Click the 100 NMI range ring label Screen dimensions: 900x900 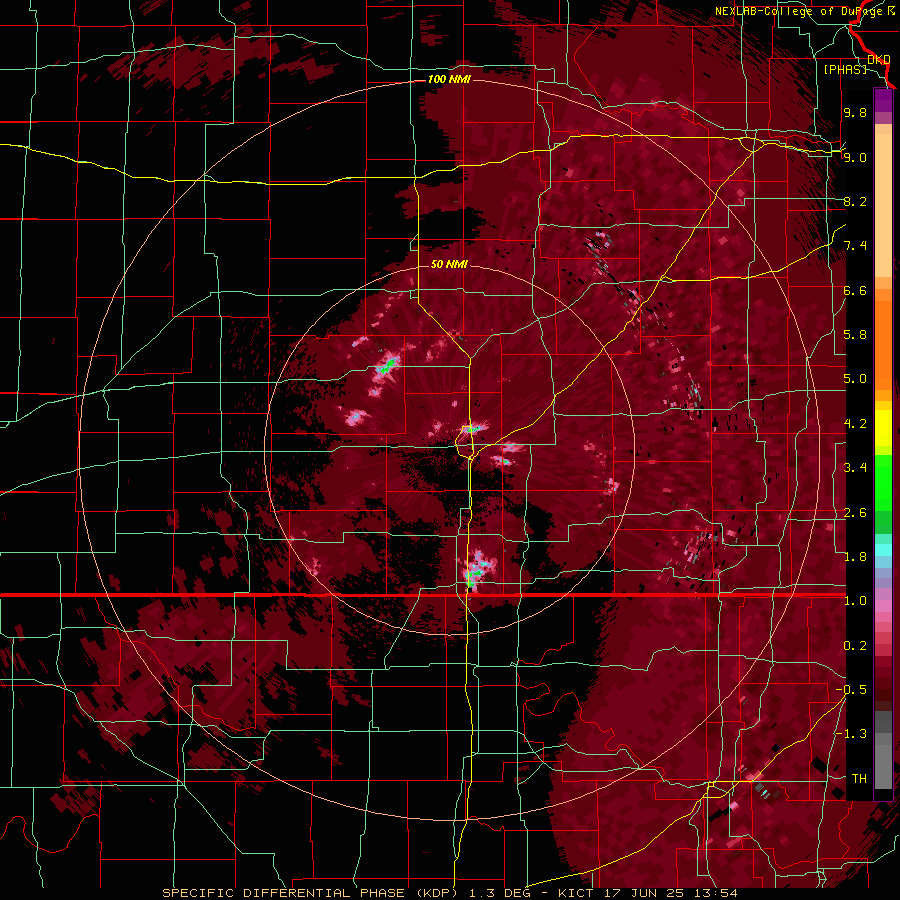pos(449,79)
